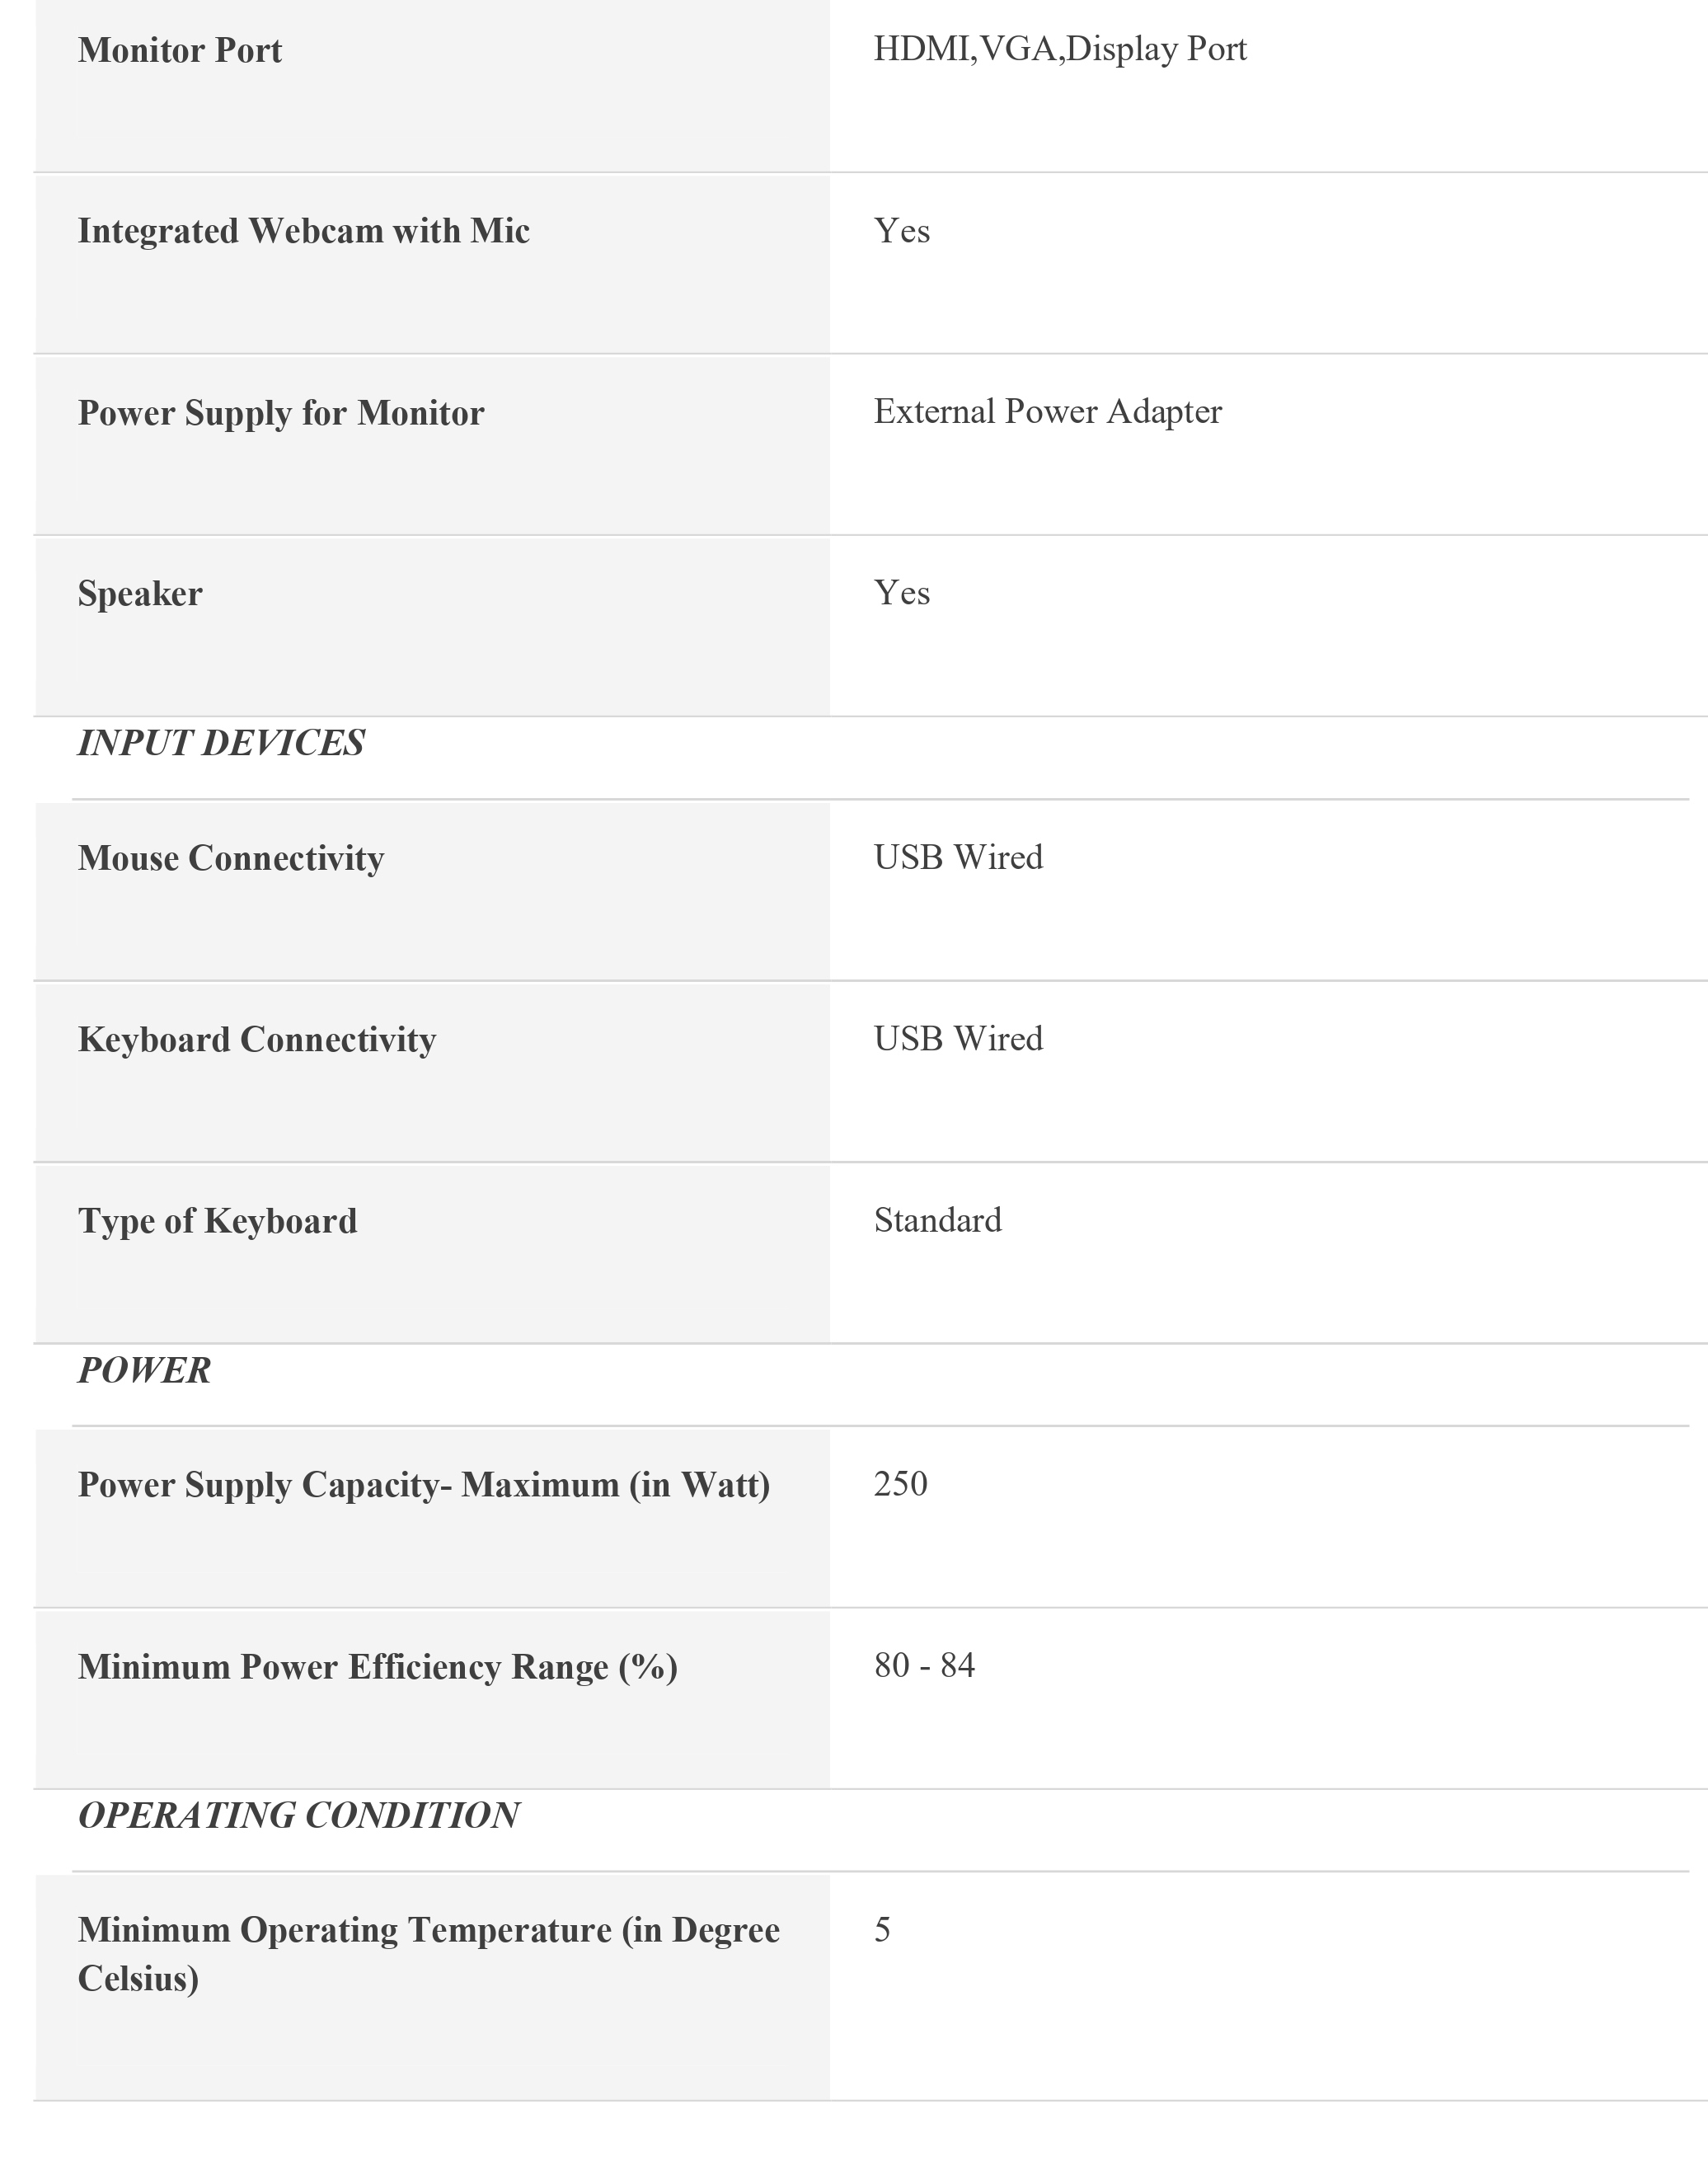Select the 80 - 84 efficiency value
Screen dimensions: 1708x2184
(924, 1665)
